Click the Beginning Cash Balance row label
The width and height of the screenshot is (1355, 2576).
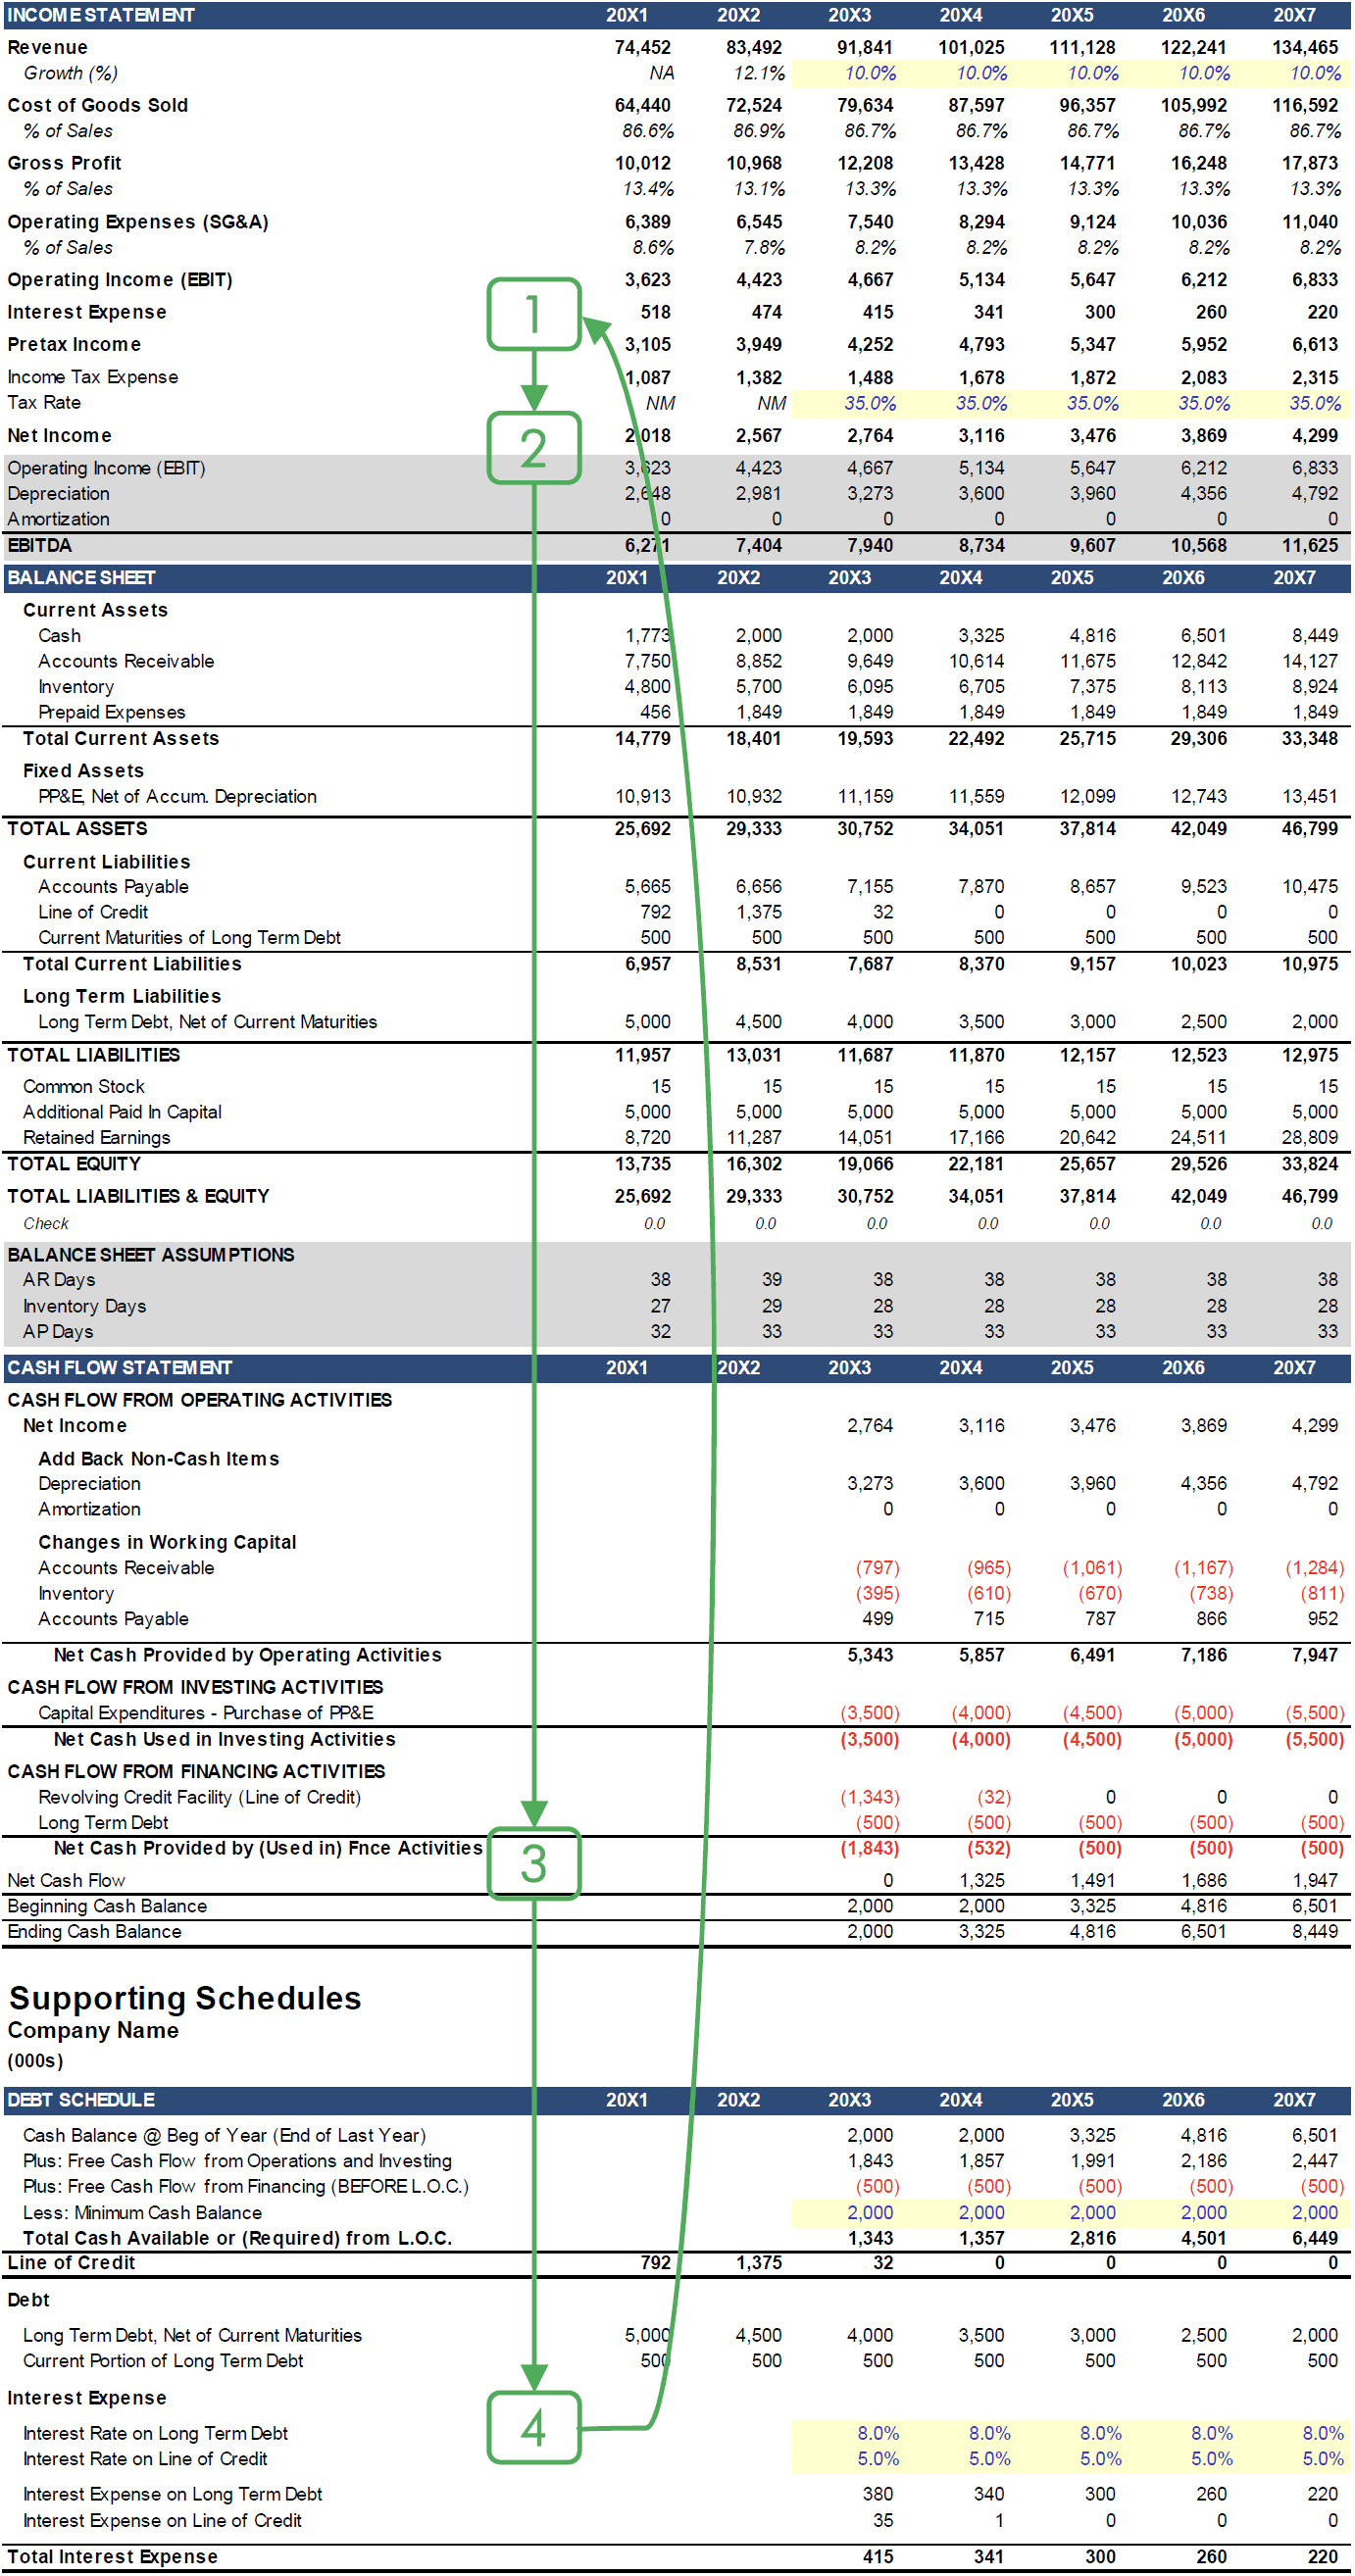[107, 1906]
